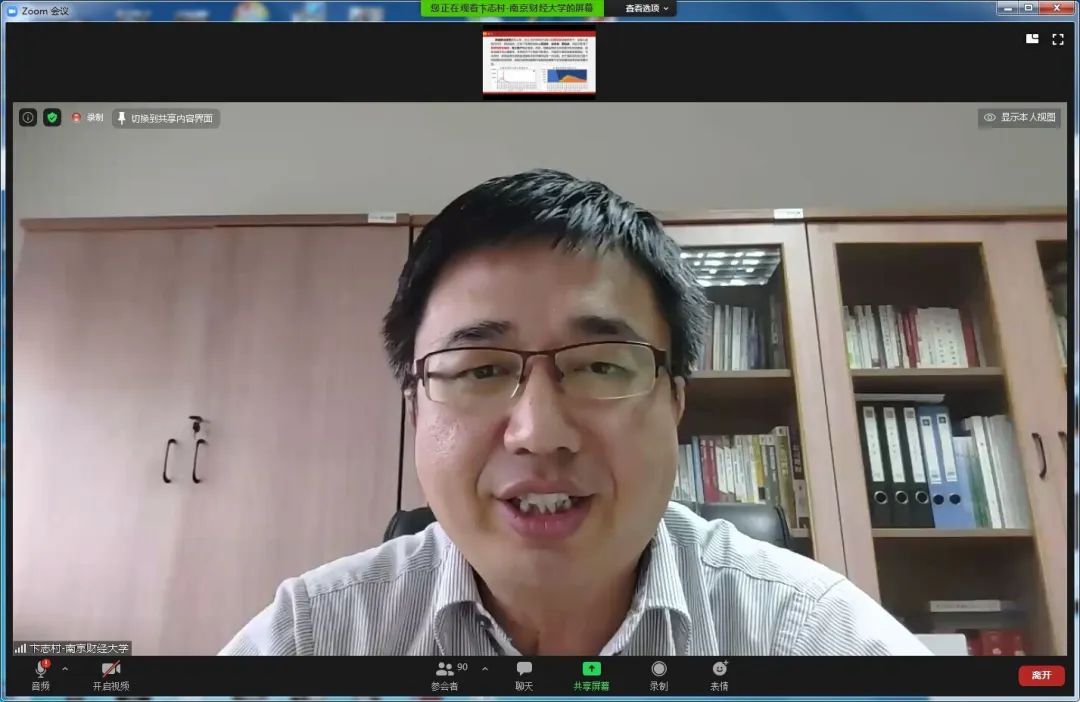This screenshot has height=702, width=1080.
Task: Expand audio options arrow beside 音频
Action: pyautogui.click(x=66, y=669)
